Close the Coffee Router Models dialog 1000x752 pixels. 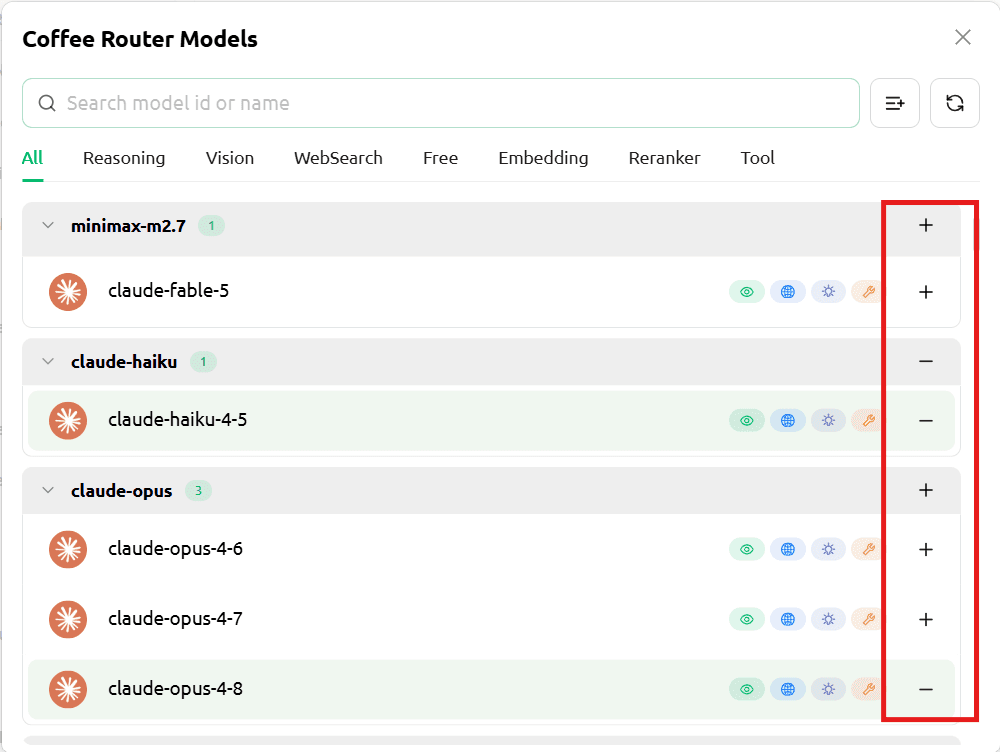click(x=963, y=38)
